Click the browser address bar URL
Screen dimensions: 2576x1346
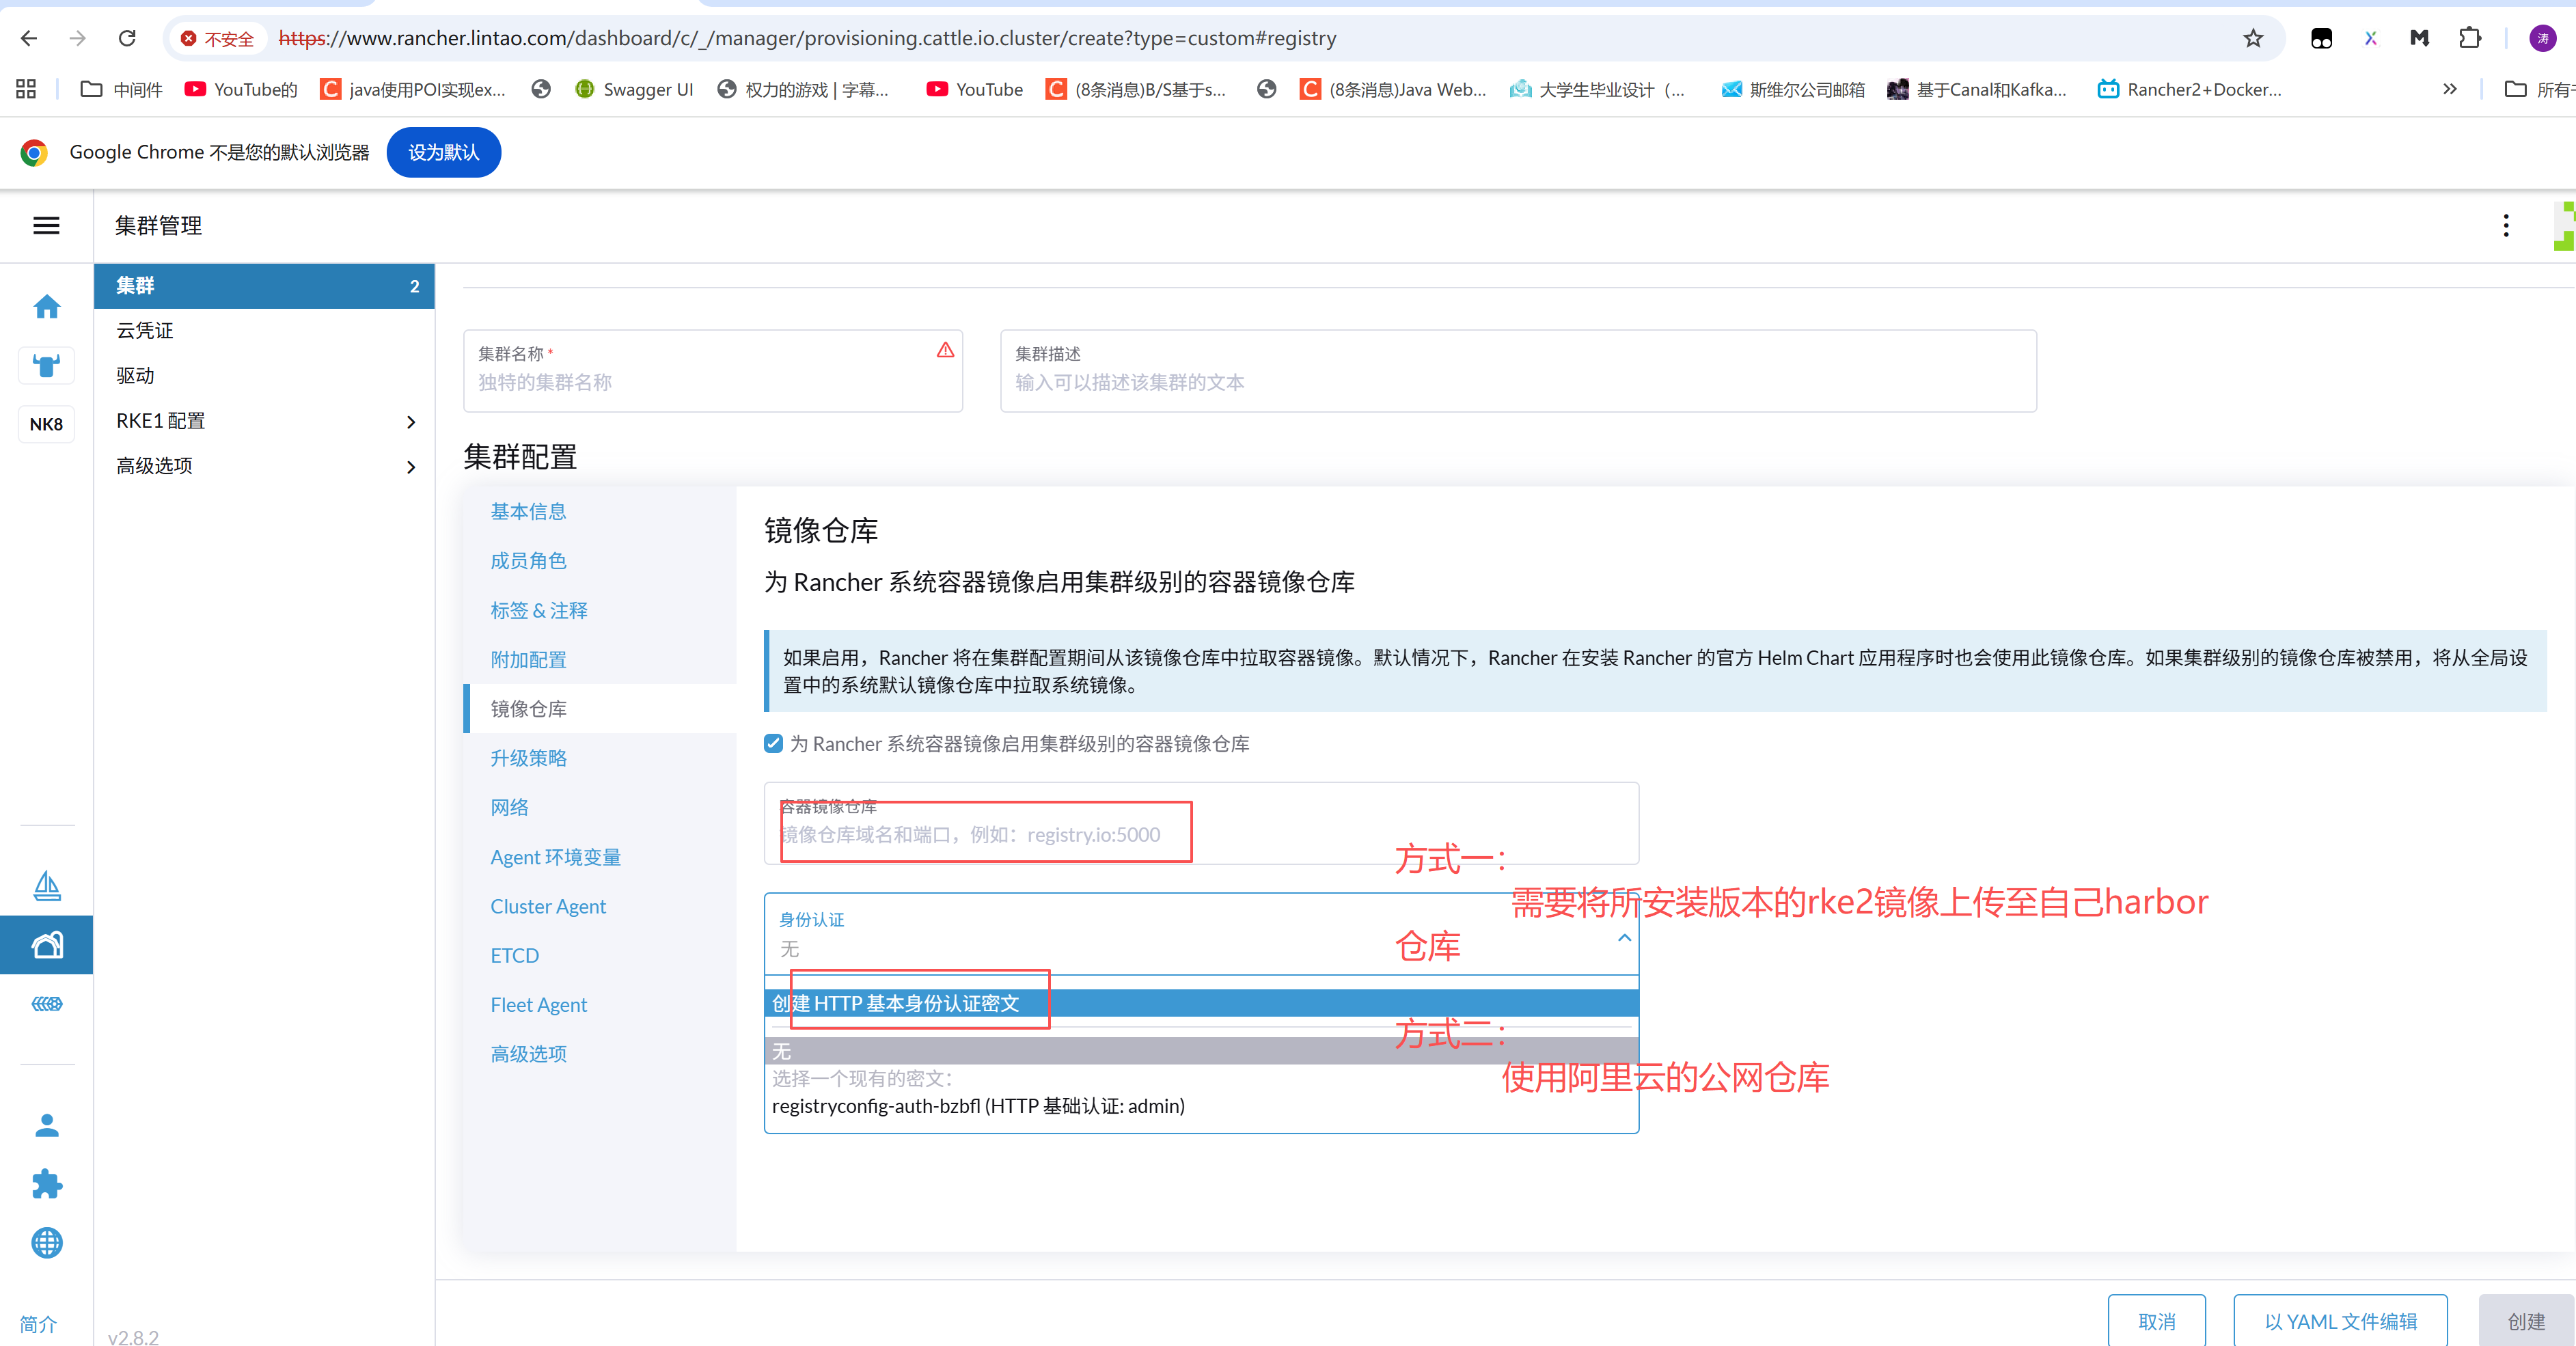coord(807,38)
